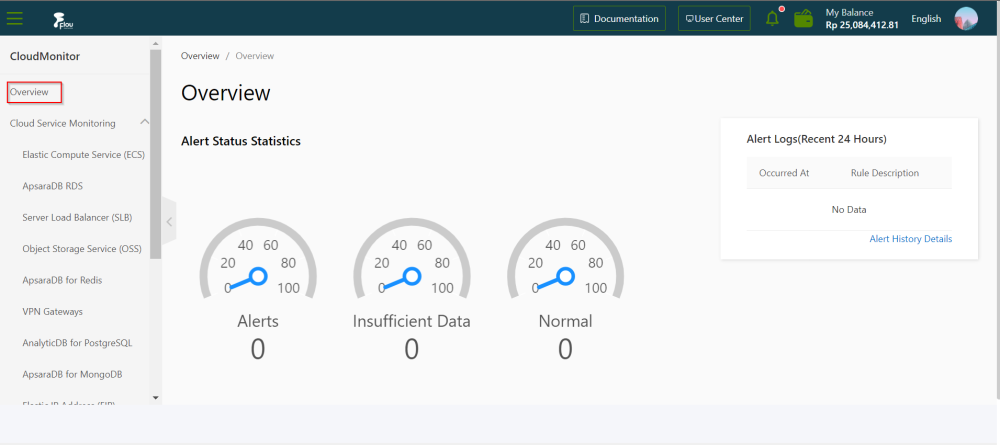Click the Flou logo
The height and width of the screenshot is (445, 1000).
tap(64, 20)
